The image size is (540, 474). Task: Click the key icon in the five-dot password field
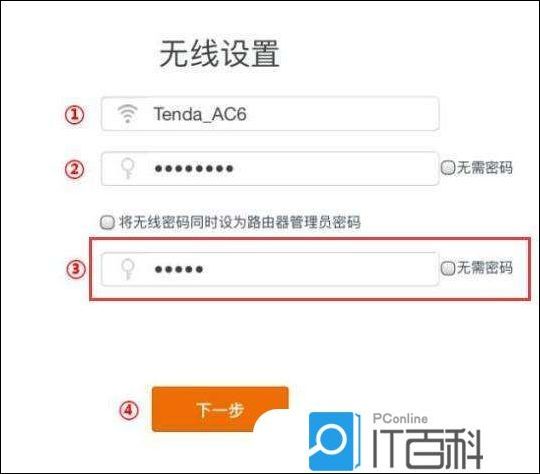pyautogui.click(x=128, y=269)
